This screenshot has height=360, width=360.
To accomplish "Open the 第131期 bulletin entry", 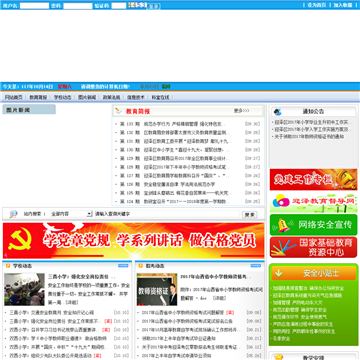I will (175, 141).
